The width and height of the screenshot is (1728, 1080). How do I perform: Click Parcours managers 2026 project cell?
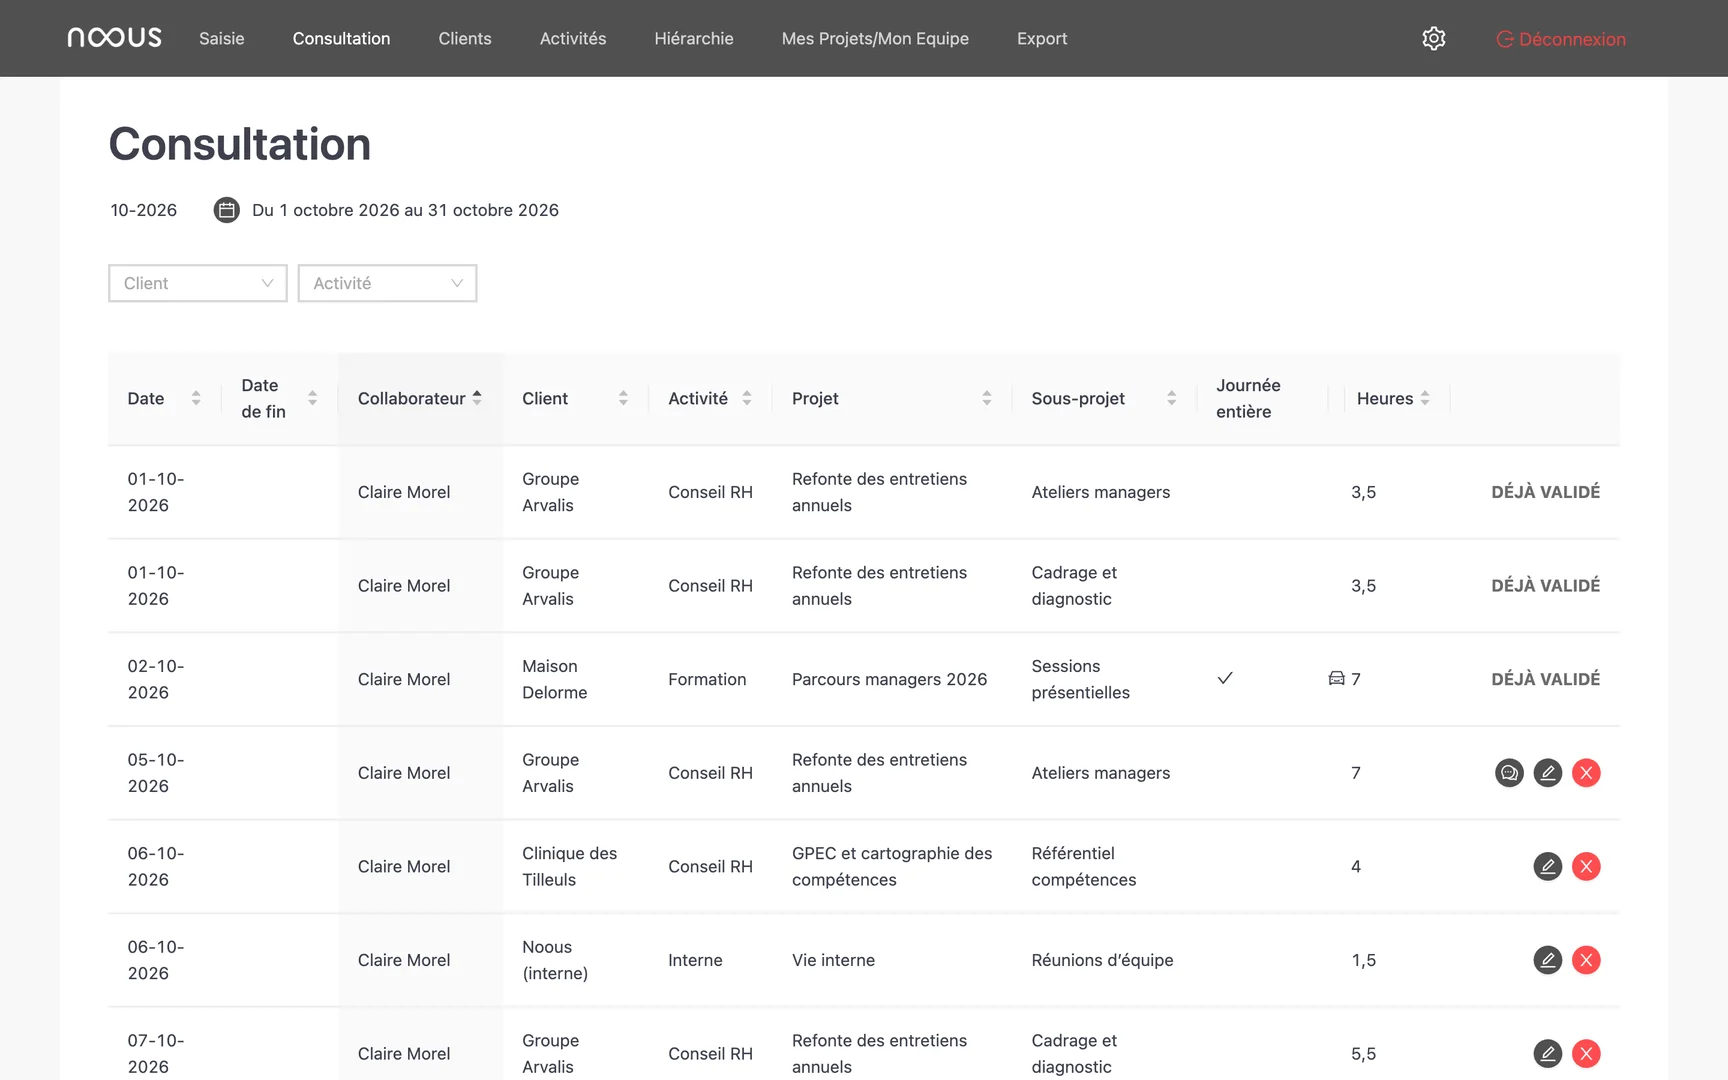coord(890,679)
